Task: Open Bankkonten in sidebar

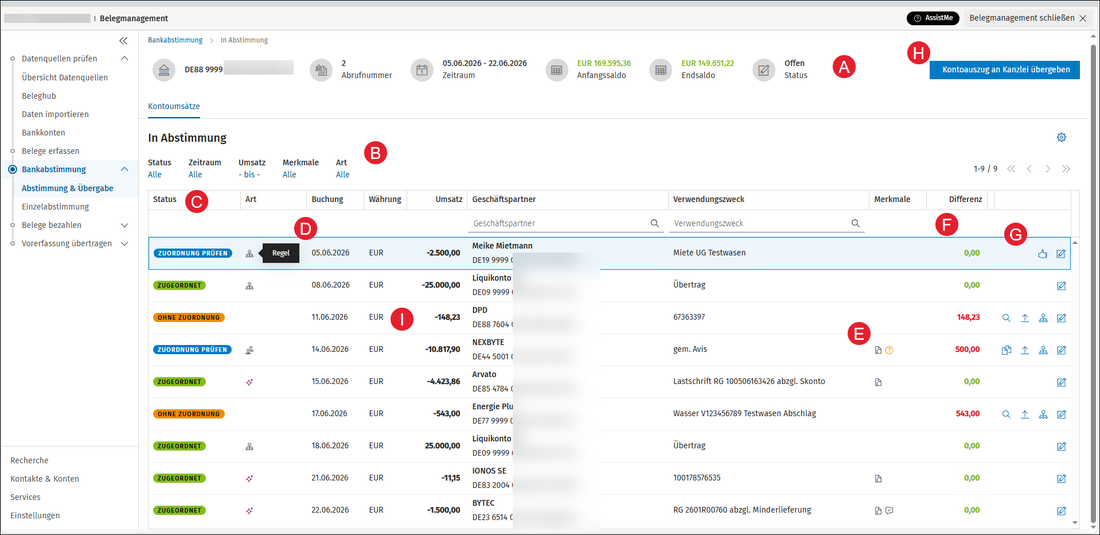Action: [43, 132]
